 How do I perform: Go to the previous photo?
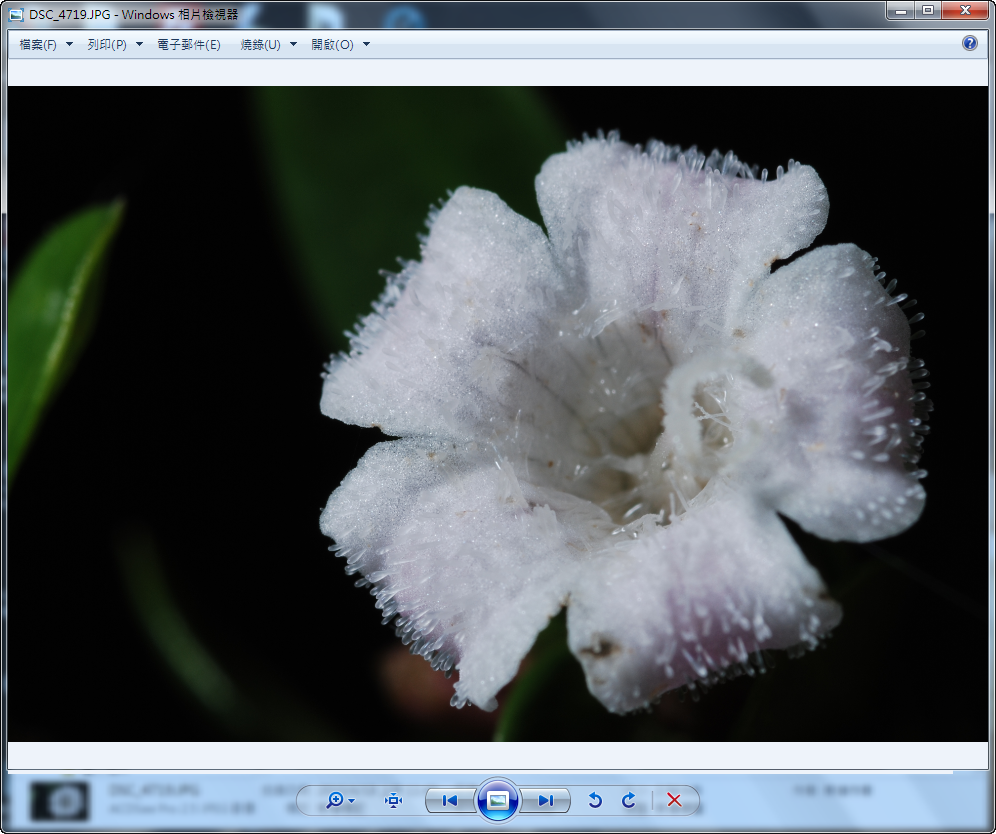click(450, 800)
